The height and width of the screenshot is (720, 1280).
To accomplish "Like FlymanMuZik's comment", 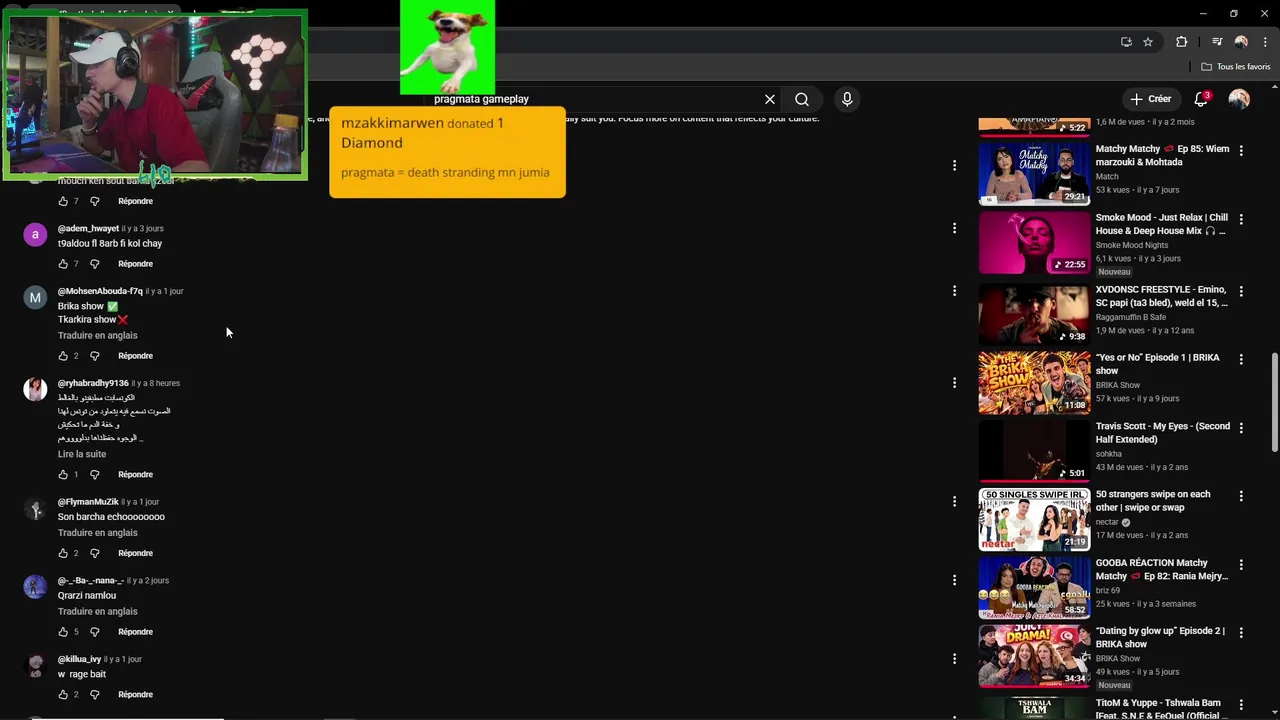I will pos(63,553).
